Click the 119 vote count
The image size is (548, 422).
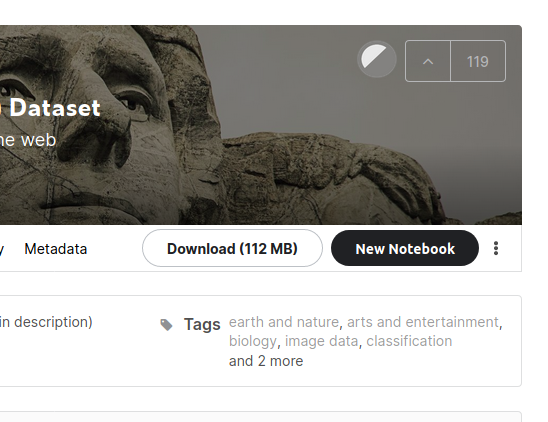pyautogui.click(x=478, y=61)
